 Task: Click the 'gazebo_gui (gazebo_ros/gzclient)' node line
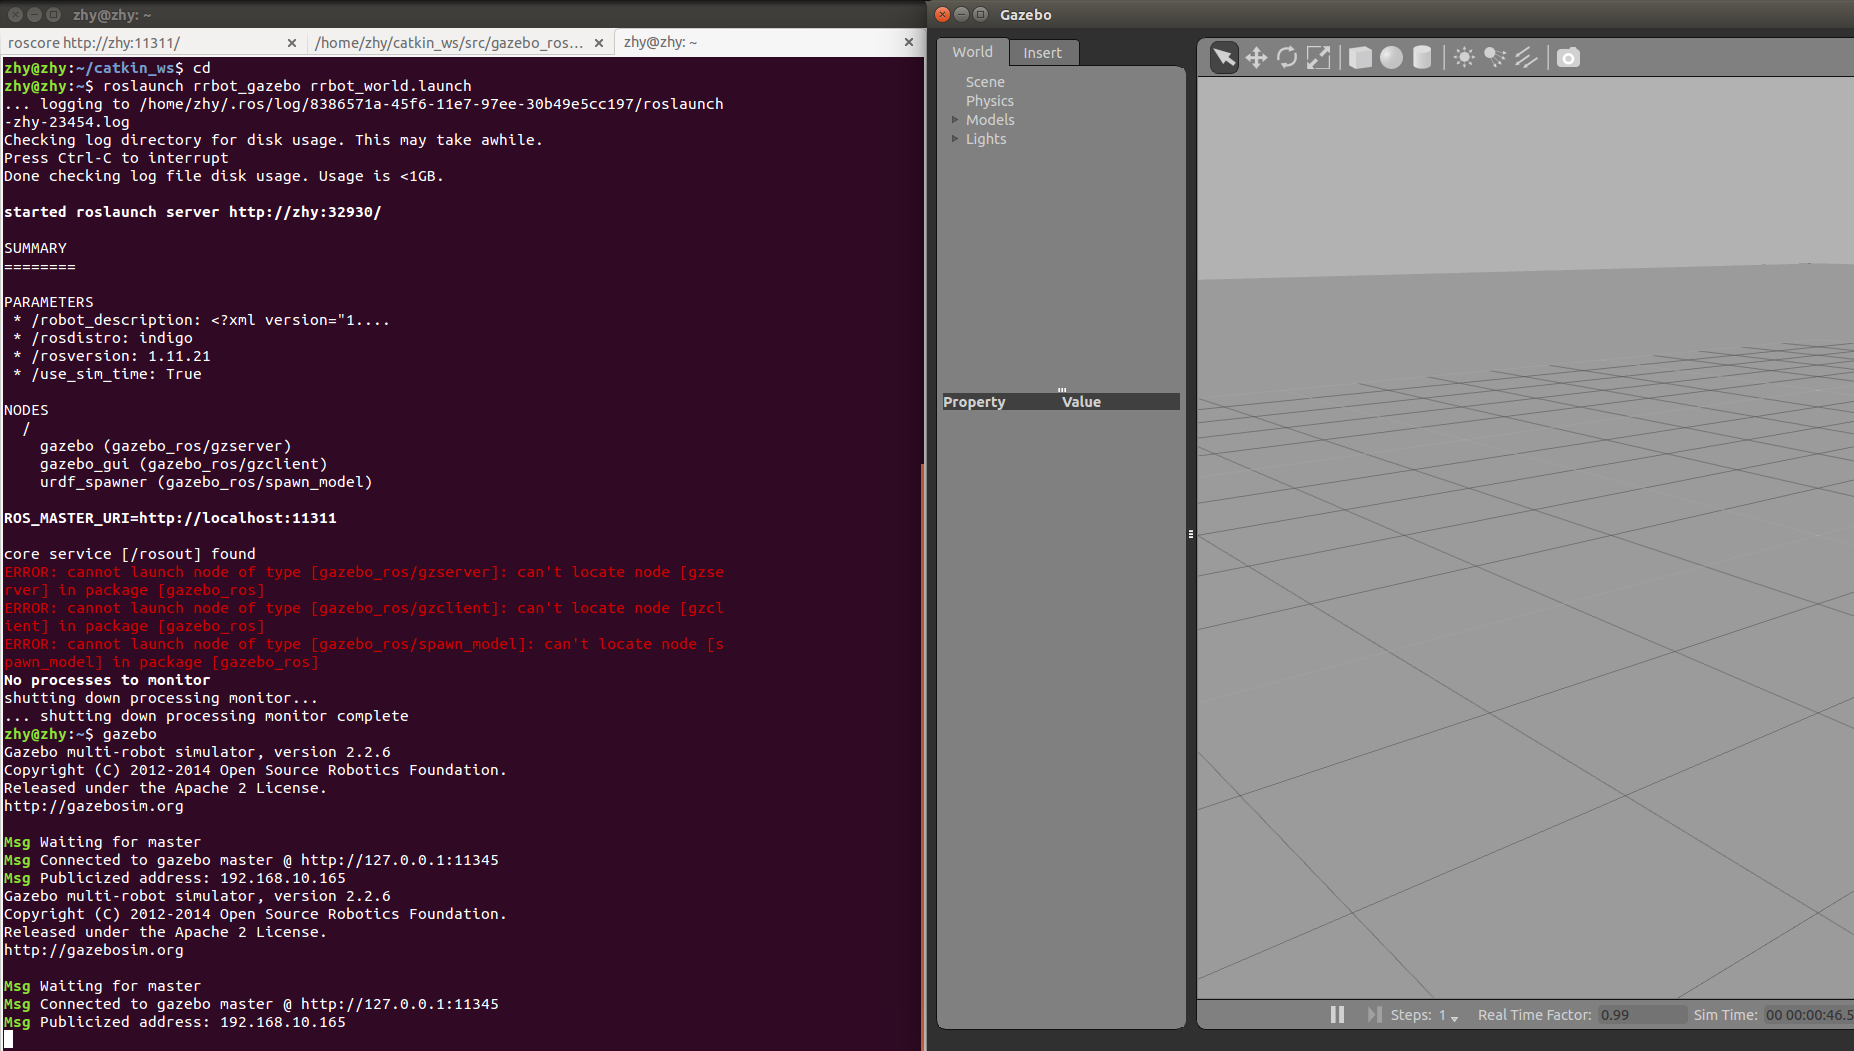pos(184,464)
